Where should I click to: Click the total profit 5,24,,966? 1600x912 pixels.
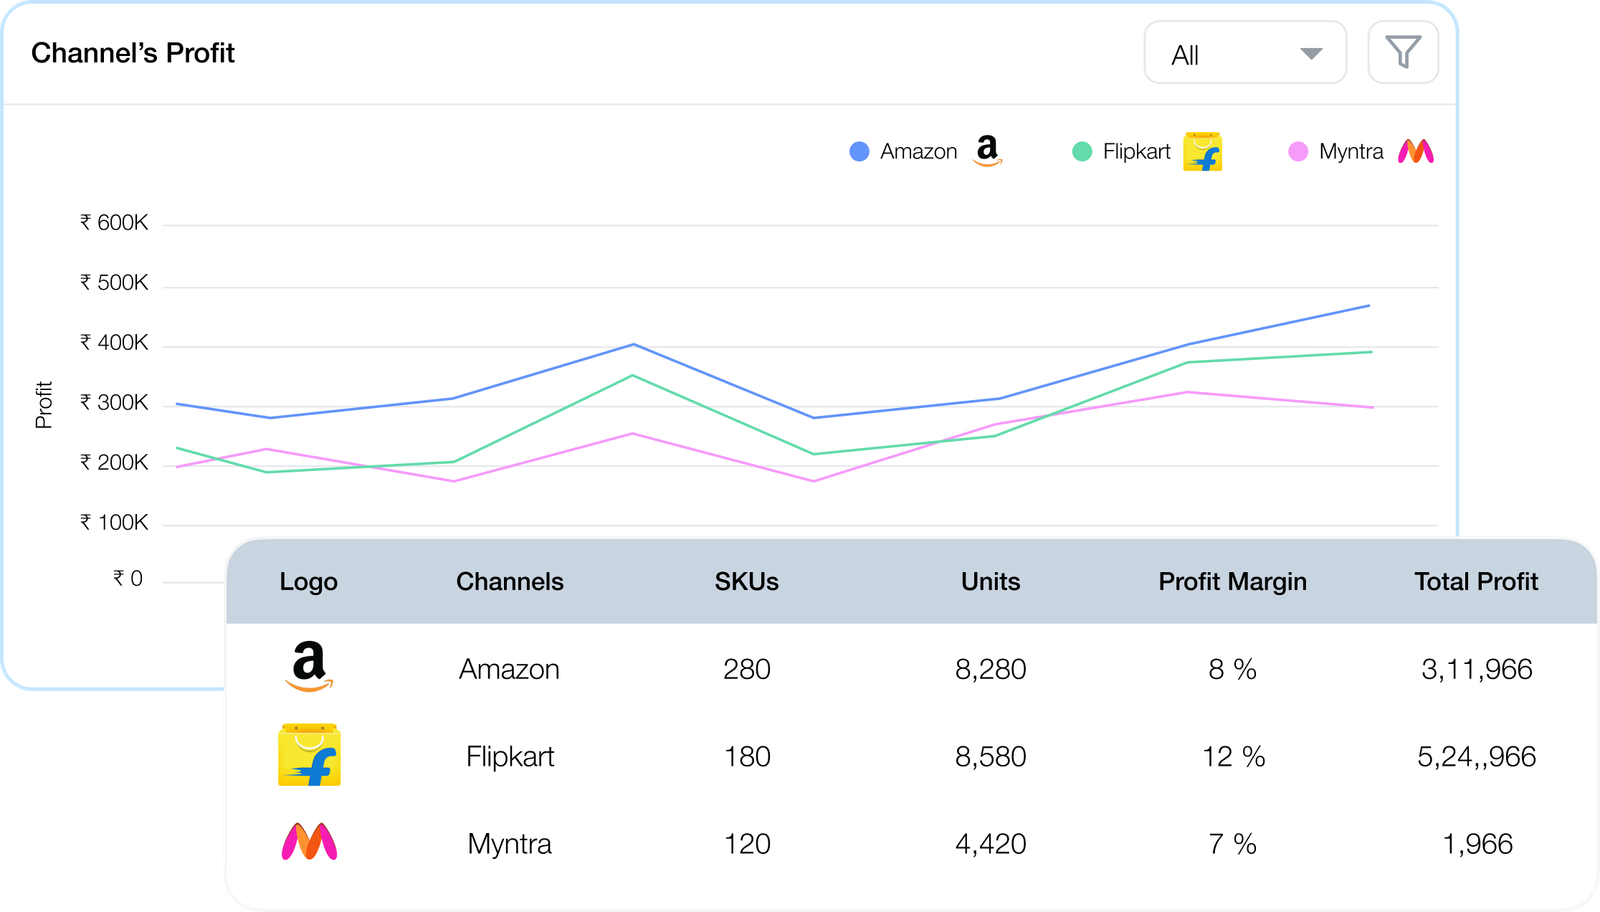pos(1476,756)
